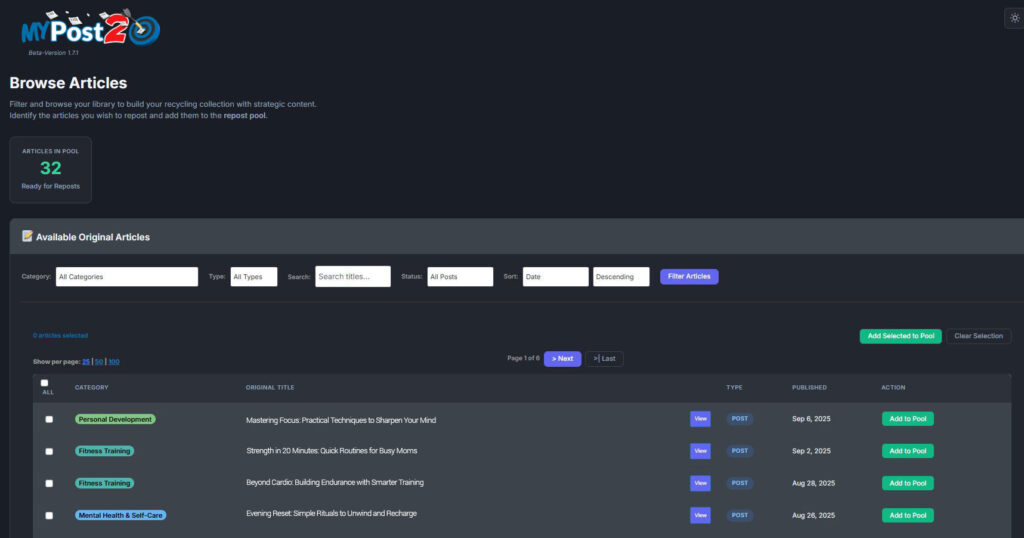Jump to the Last page
This screenshot has height=538, width=1024.
(604, 359)
